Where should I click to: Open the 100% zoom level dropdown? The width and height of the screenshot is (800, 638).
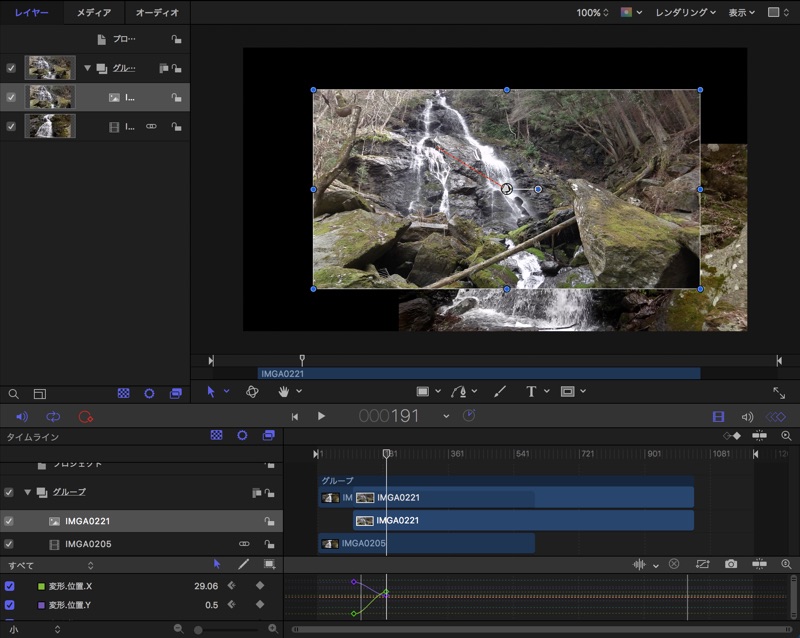(592, 13)
